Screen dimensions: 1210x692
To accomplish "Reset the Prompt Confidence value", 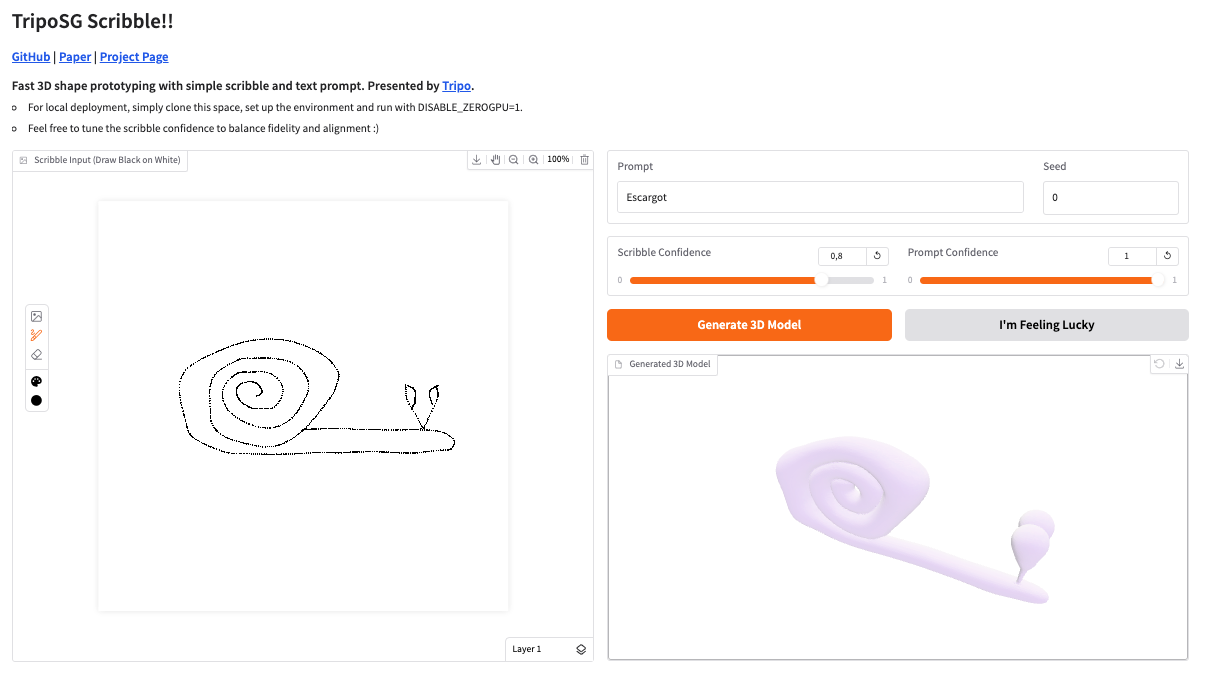I will [1167, 256].
